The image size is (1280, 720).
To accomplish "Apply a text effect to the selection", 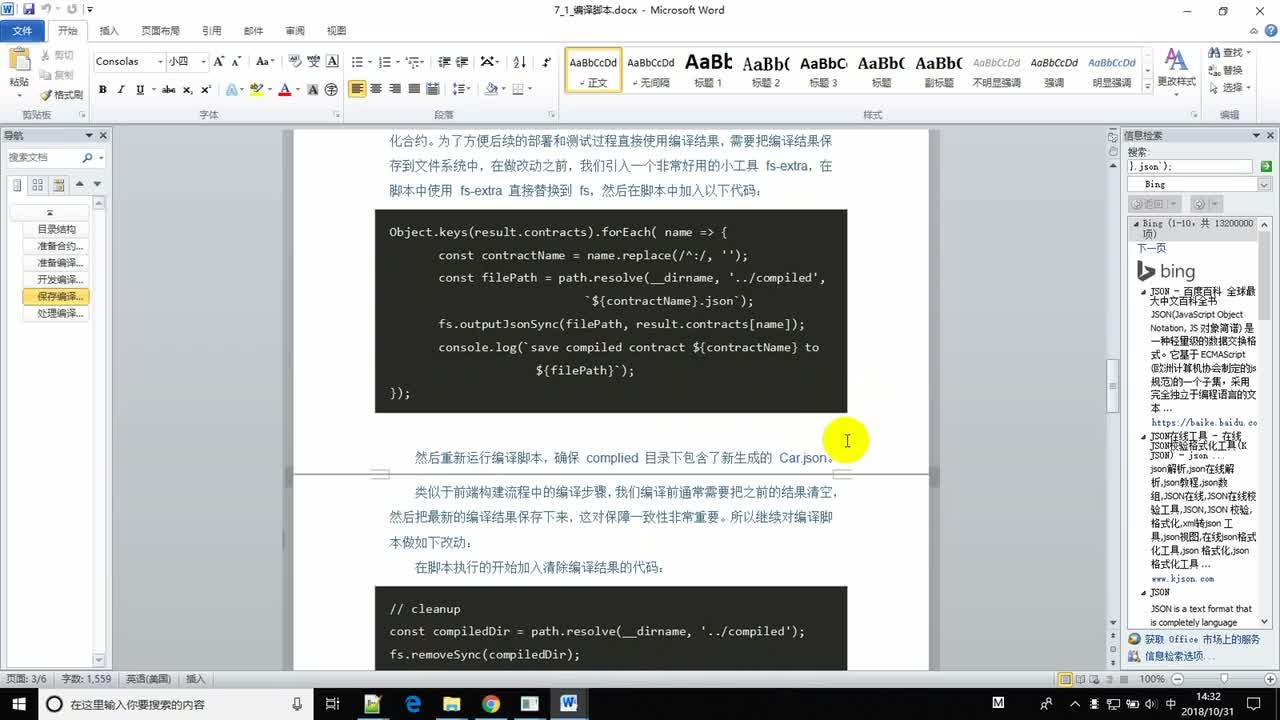I will pyautogui.click(x=233, y=89).
